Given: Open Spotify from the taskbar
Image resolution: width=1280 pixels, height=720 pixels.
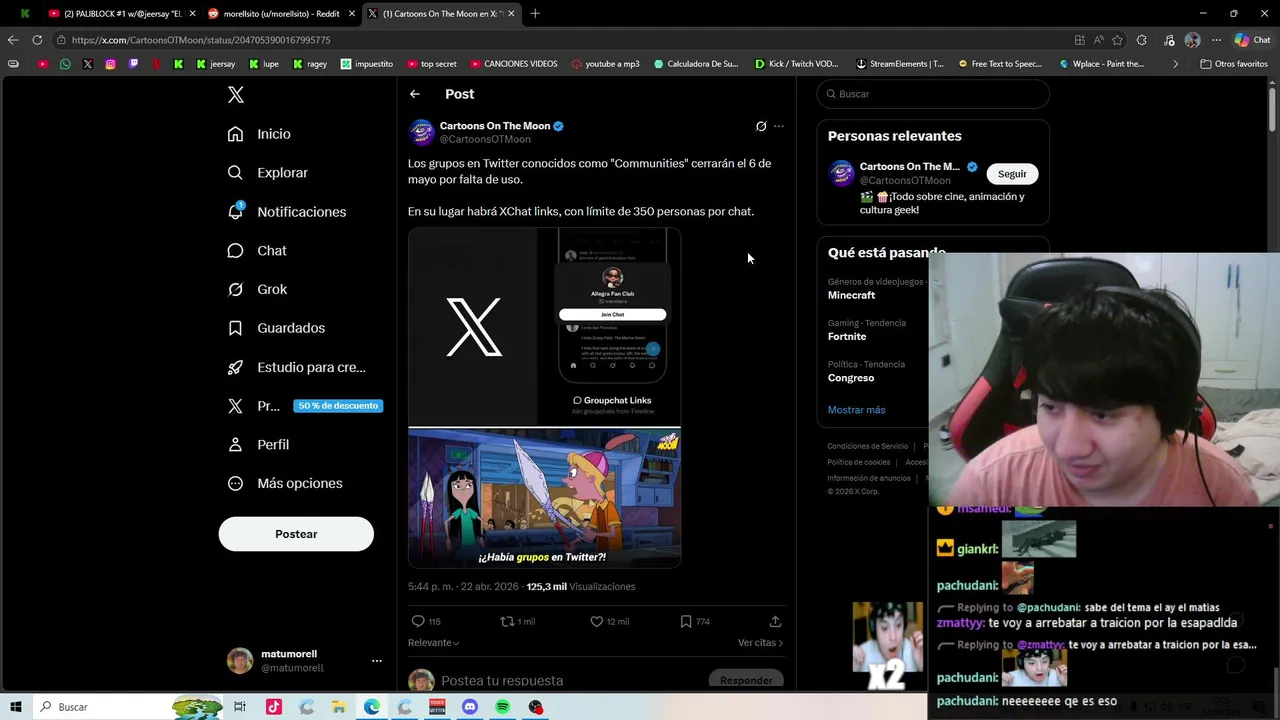Looking at the screenshot, I should (x=503, y=707).
